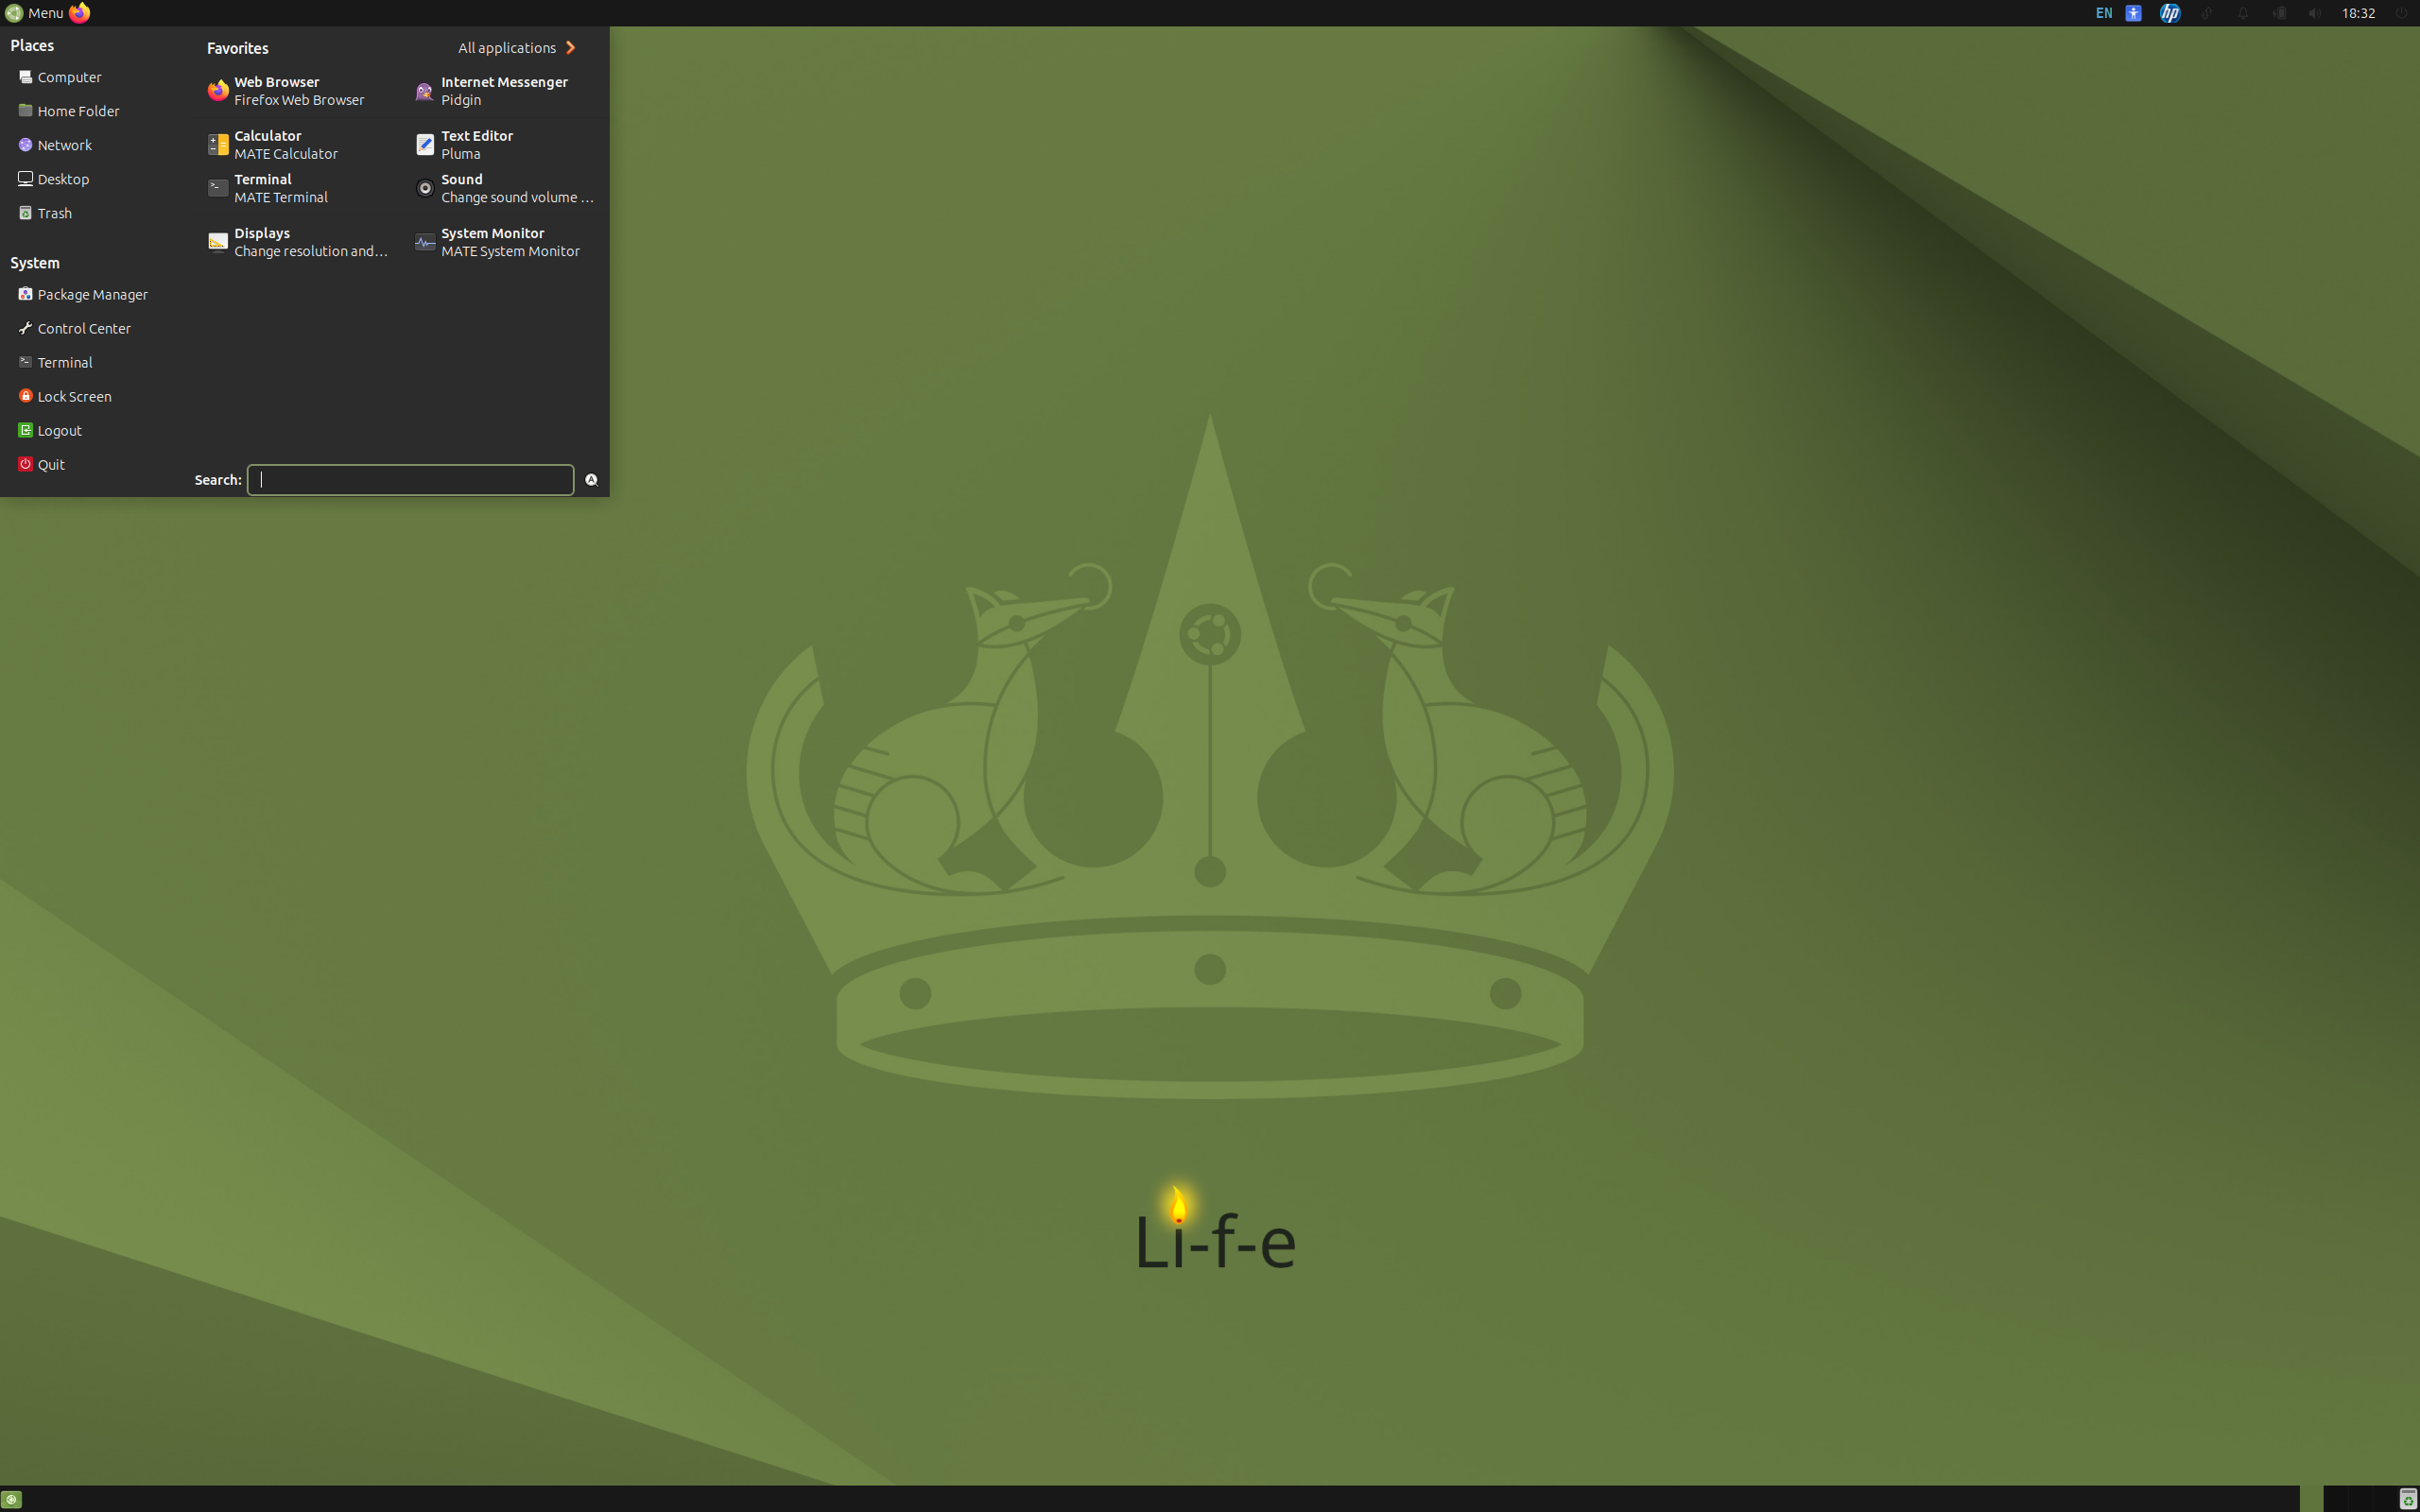Show All applications list
The height and width of the screenshot is (1512, 2420).
pos(517,48)
